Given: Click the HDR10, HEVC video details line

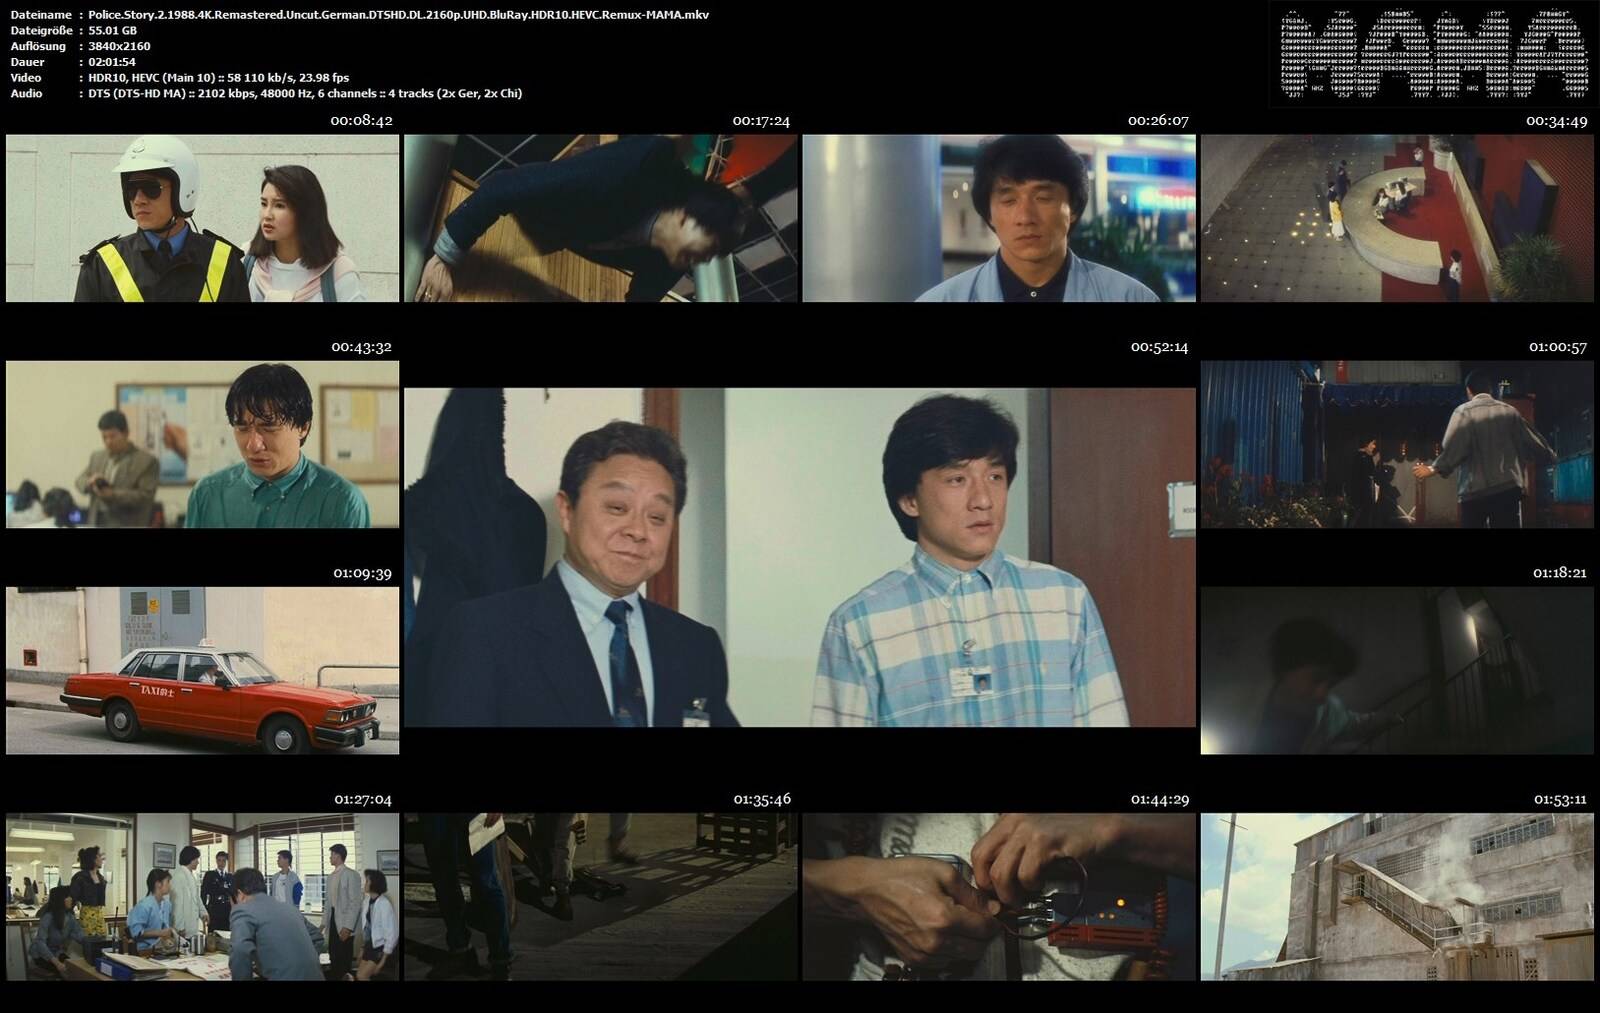Looking at the screenshot, I should (x=218, y=78).
